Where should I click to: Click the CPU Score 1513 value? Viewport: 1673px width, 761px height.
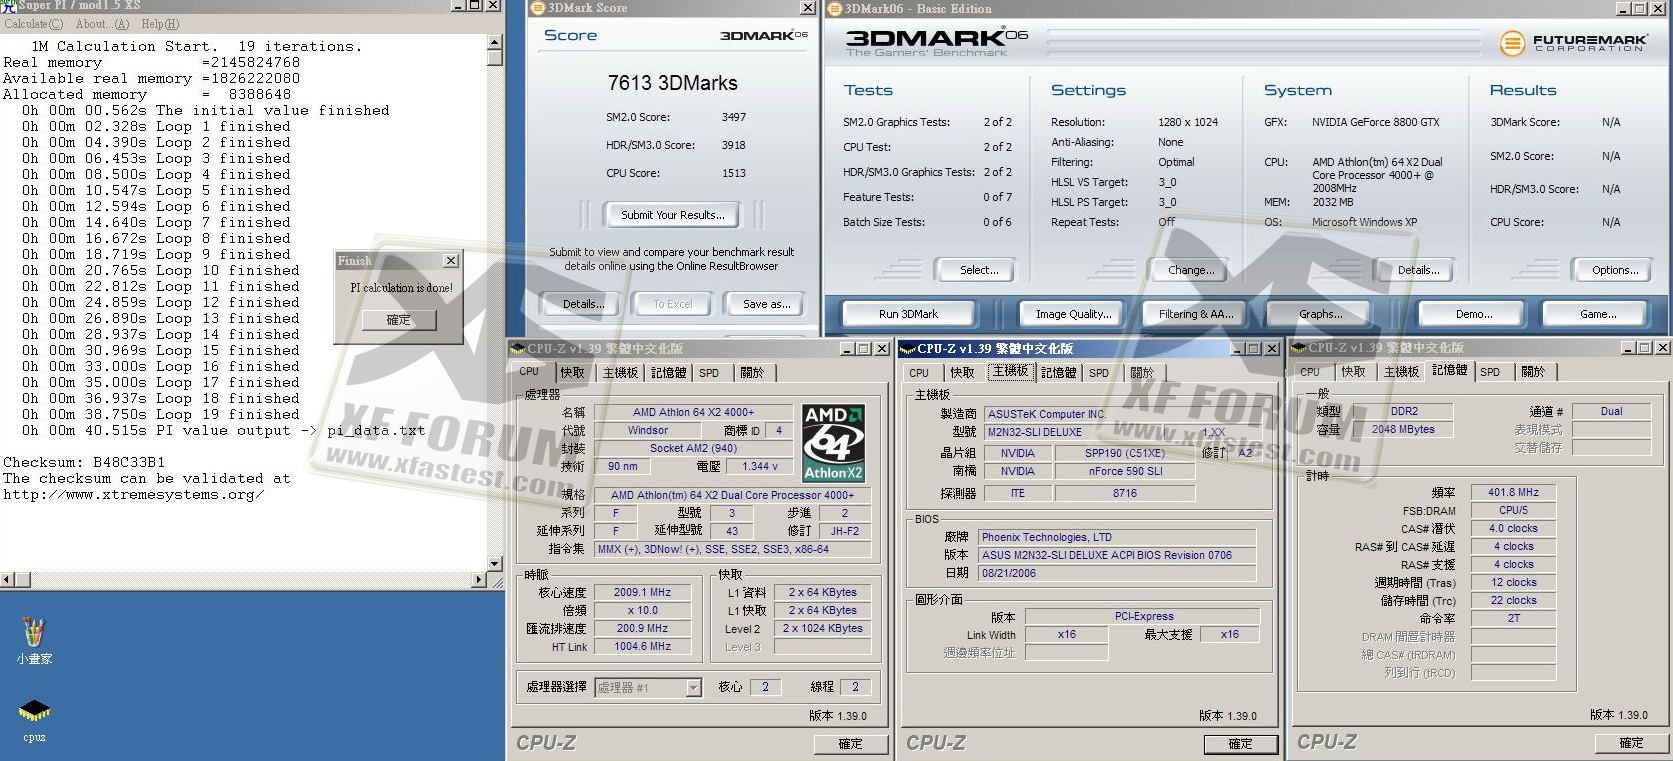coord(734,173)
